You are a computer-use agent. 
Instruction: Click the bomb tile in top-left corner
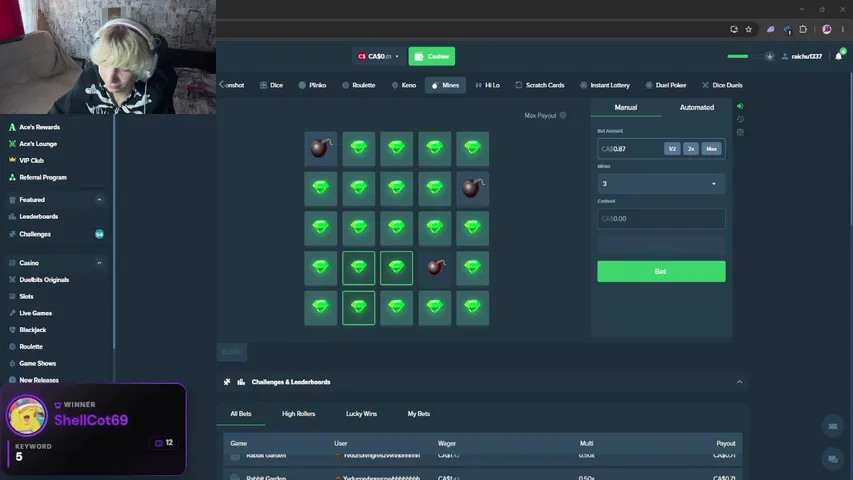point(320,148)
